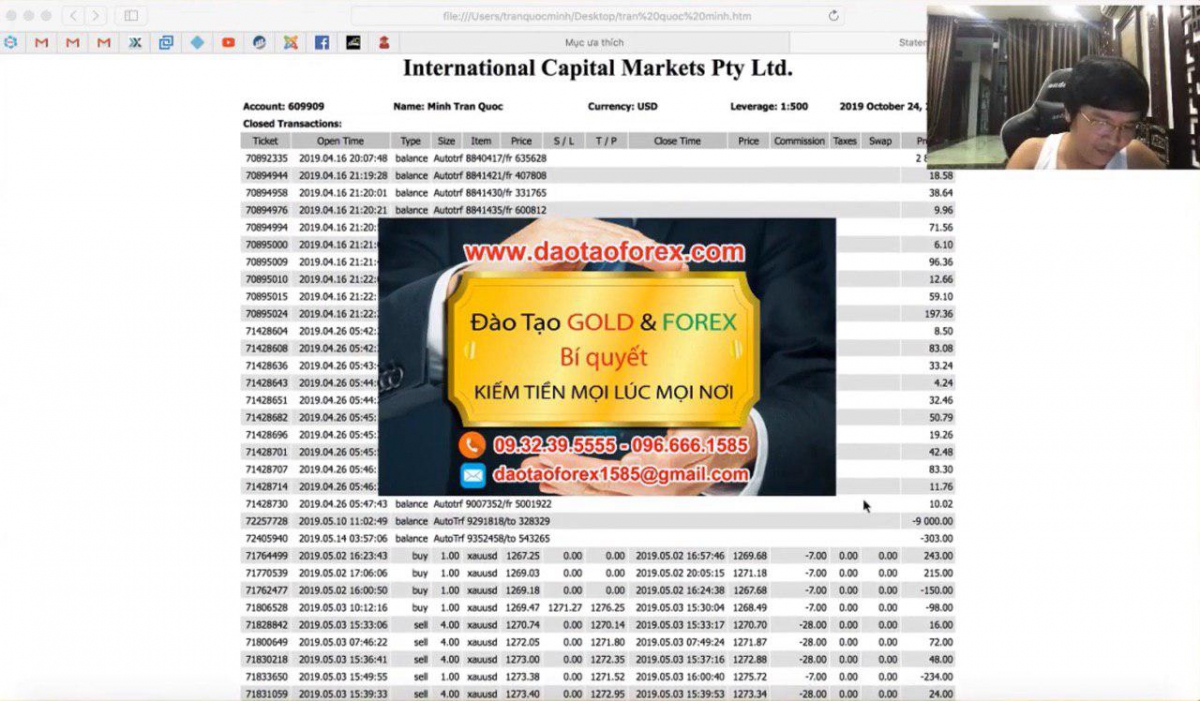
Task: Click the Type column header
Action: 411,141
